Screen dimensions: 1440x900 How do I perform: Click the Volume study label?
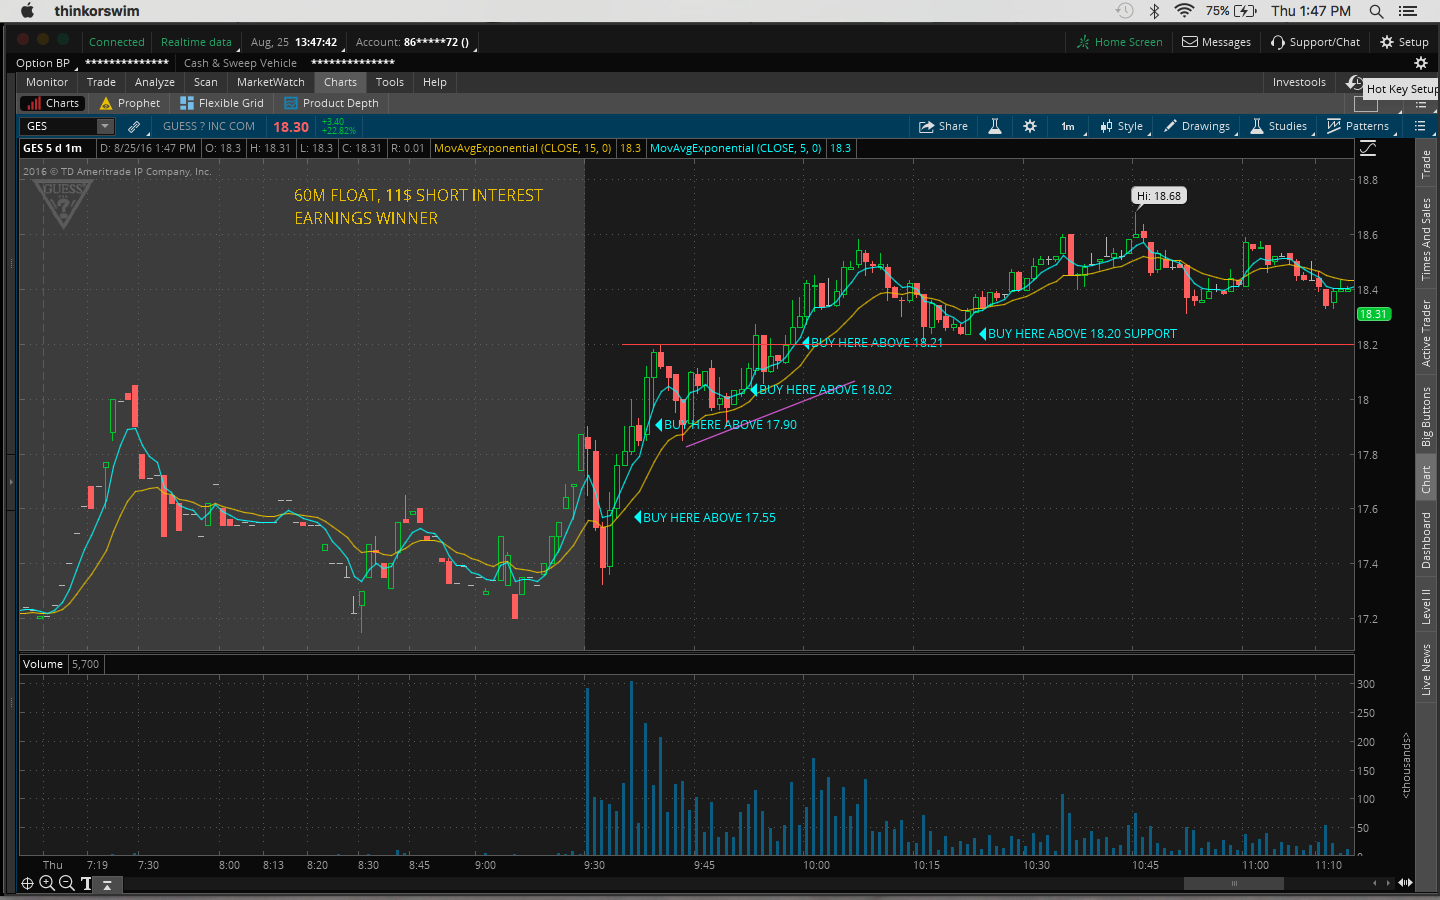[43, 664]
